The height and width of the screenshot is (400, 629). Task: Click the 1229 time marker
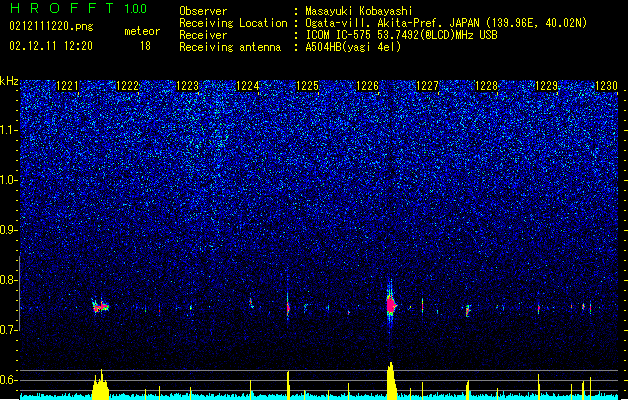pyautogui.click(x=546, y=86)
